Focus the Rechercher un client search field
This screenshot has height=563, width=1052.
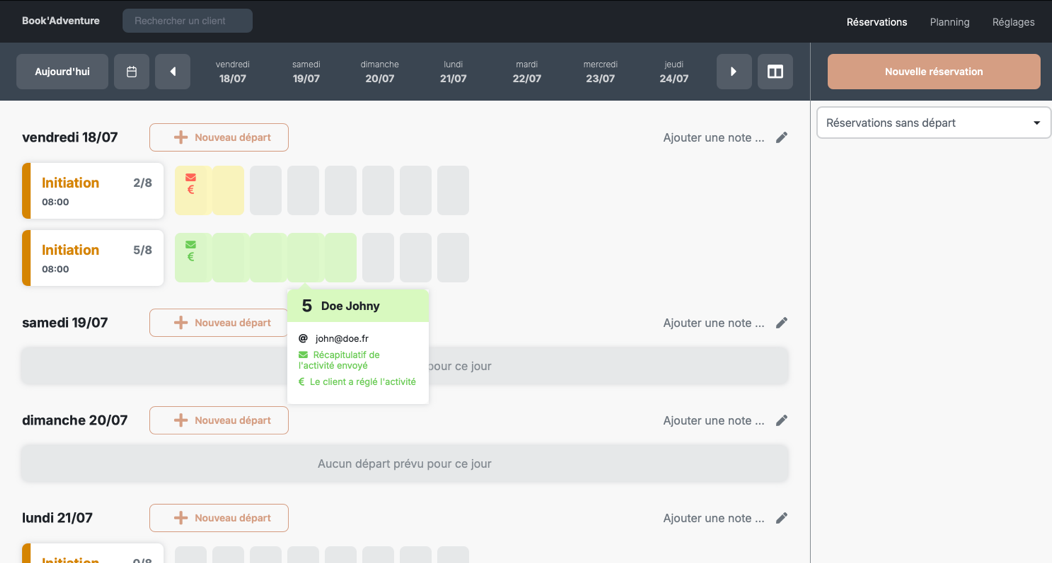(x=187, y=21)
